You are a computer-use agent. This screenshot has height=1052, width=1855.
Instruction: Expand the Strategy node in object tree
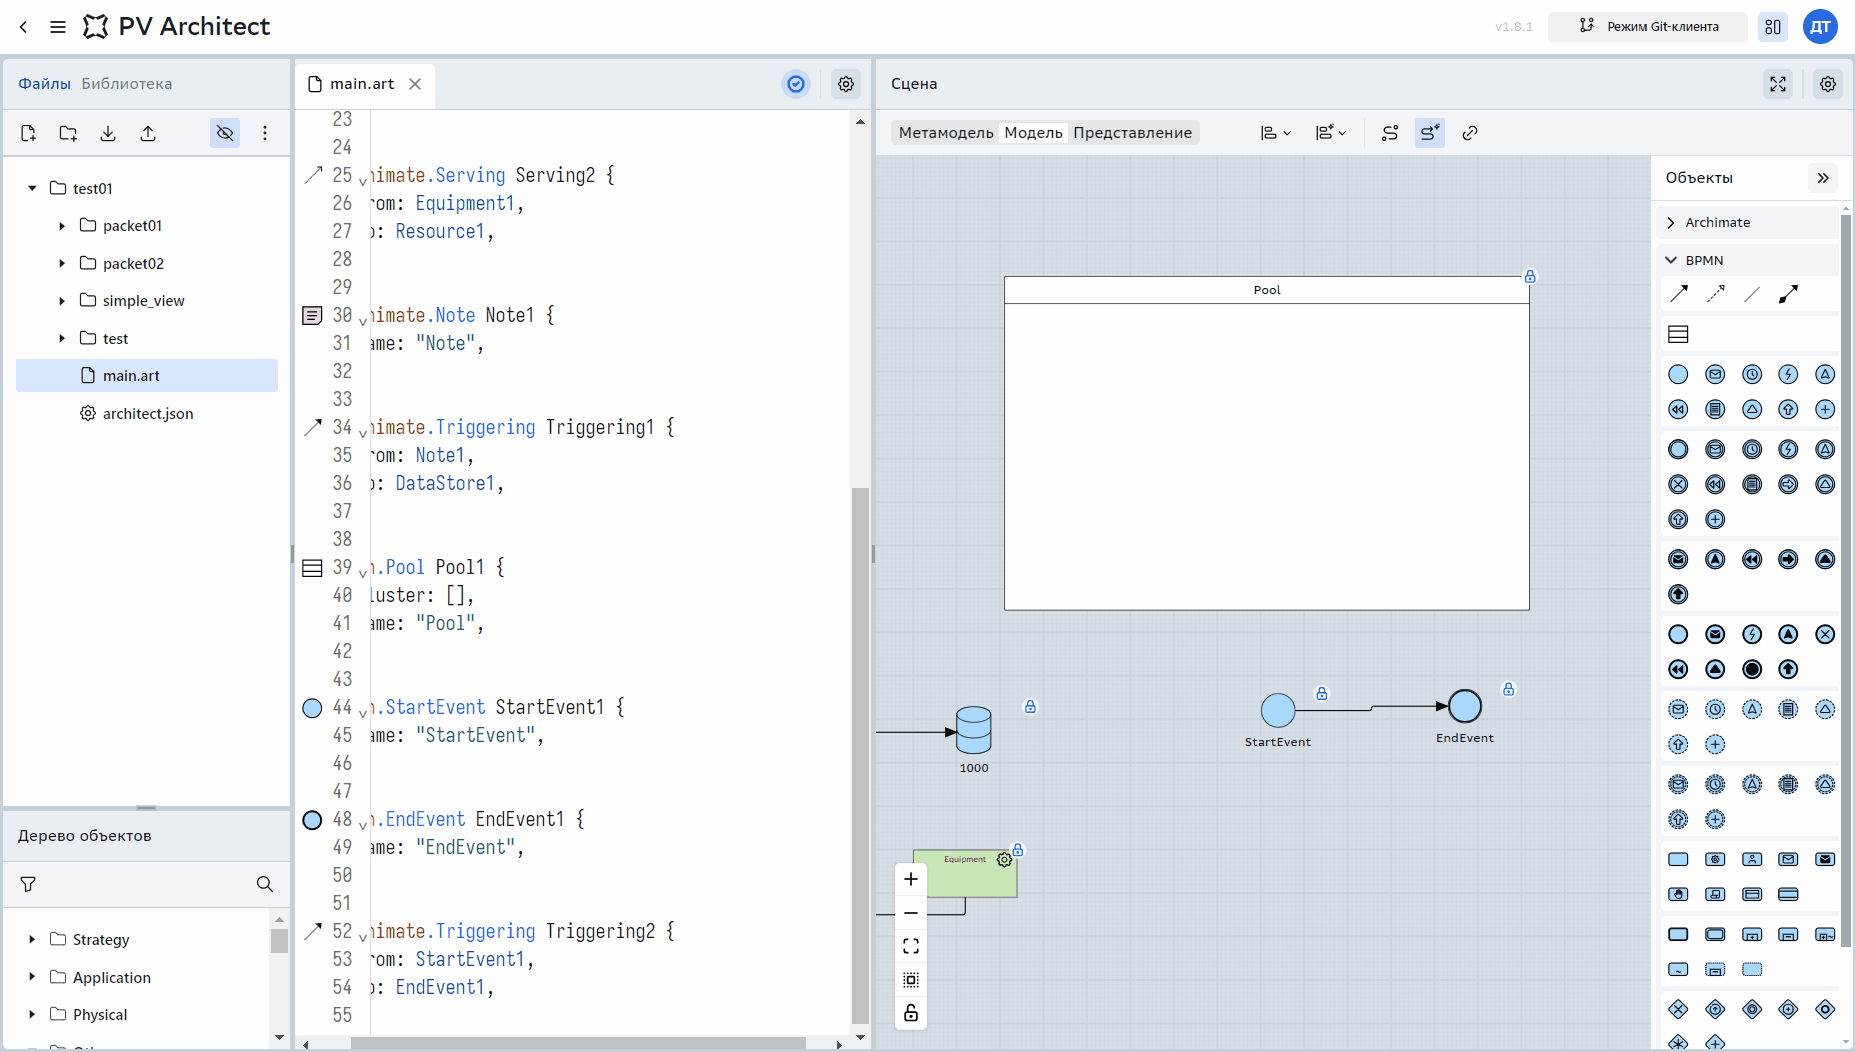(x=32, y=940)
